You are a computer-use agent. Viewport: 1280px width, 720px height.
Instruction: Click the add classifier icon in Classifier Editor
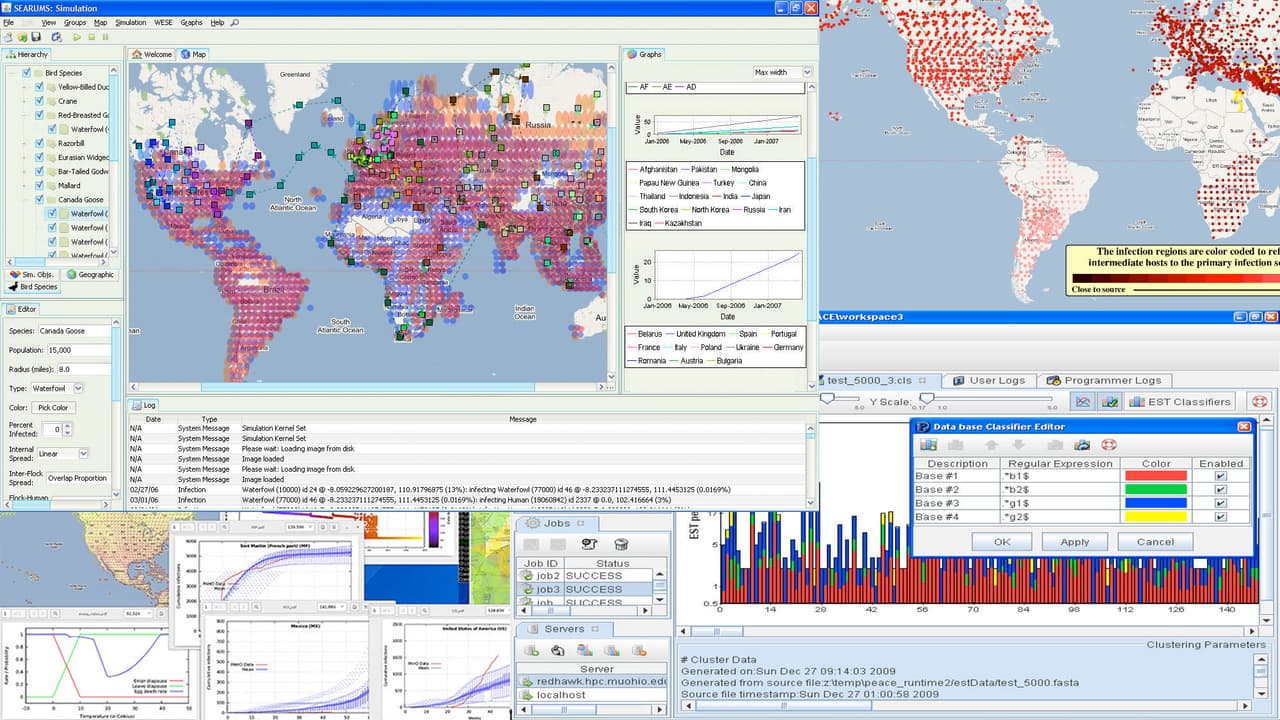(x=928, y=444)
